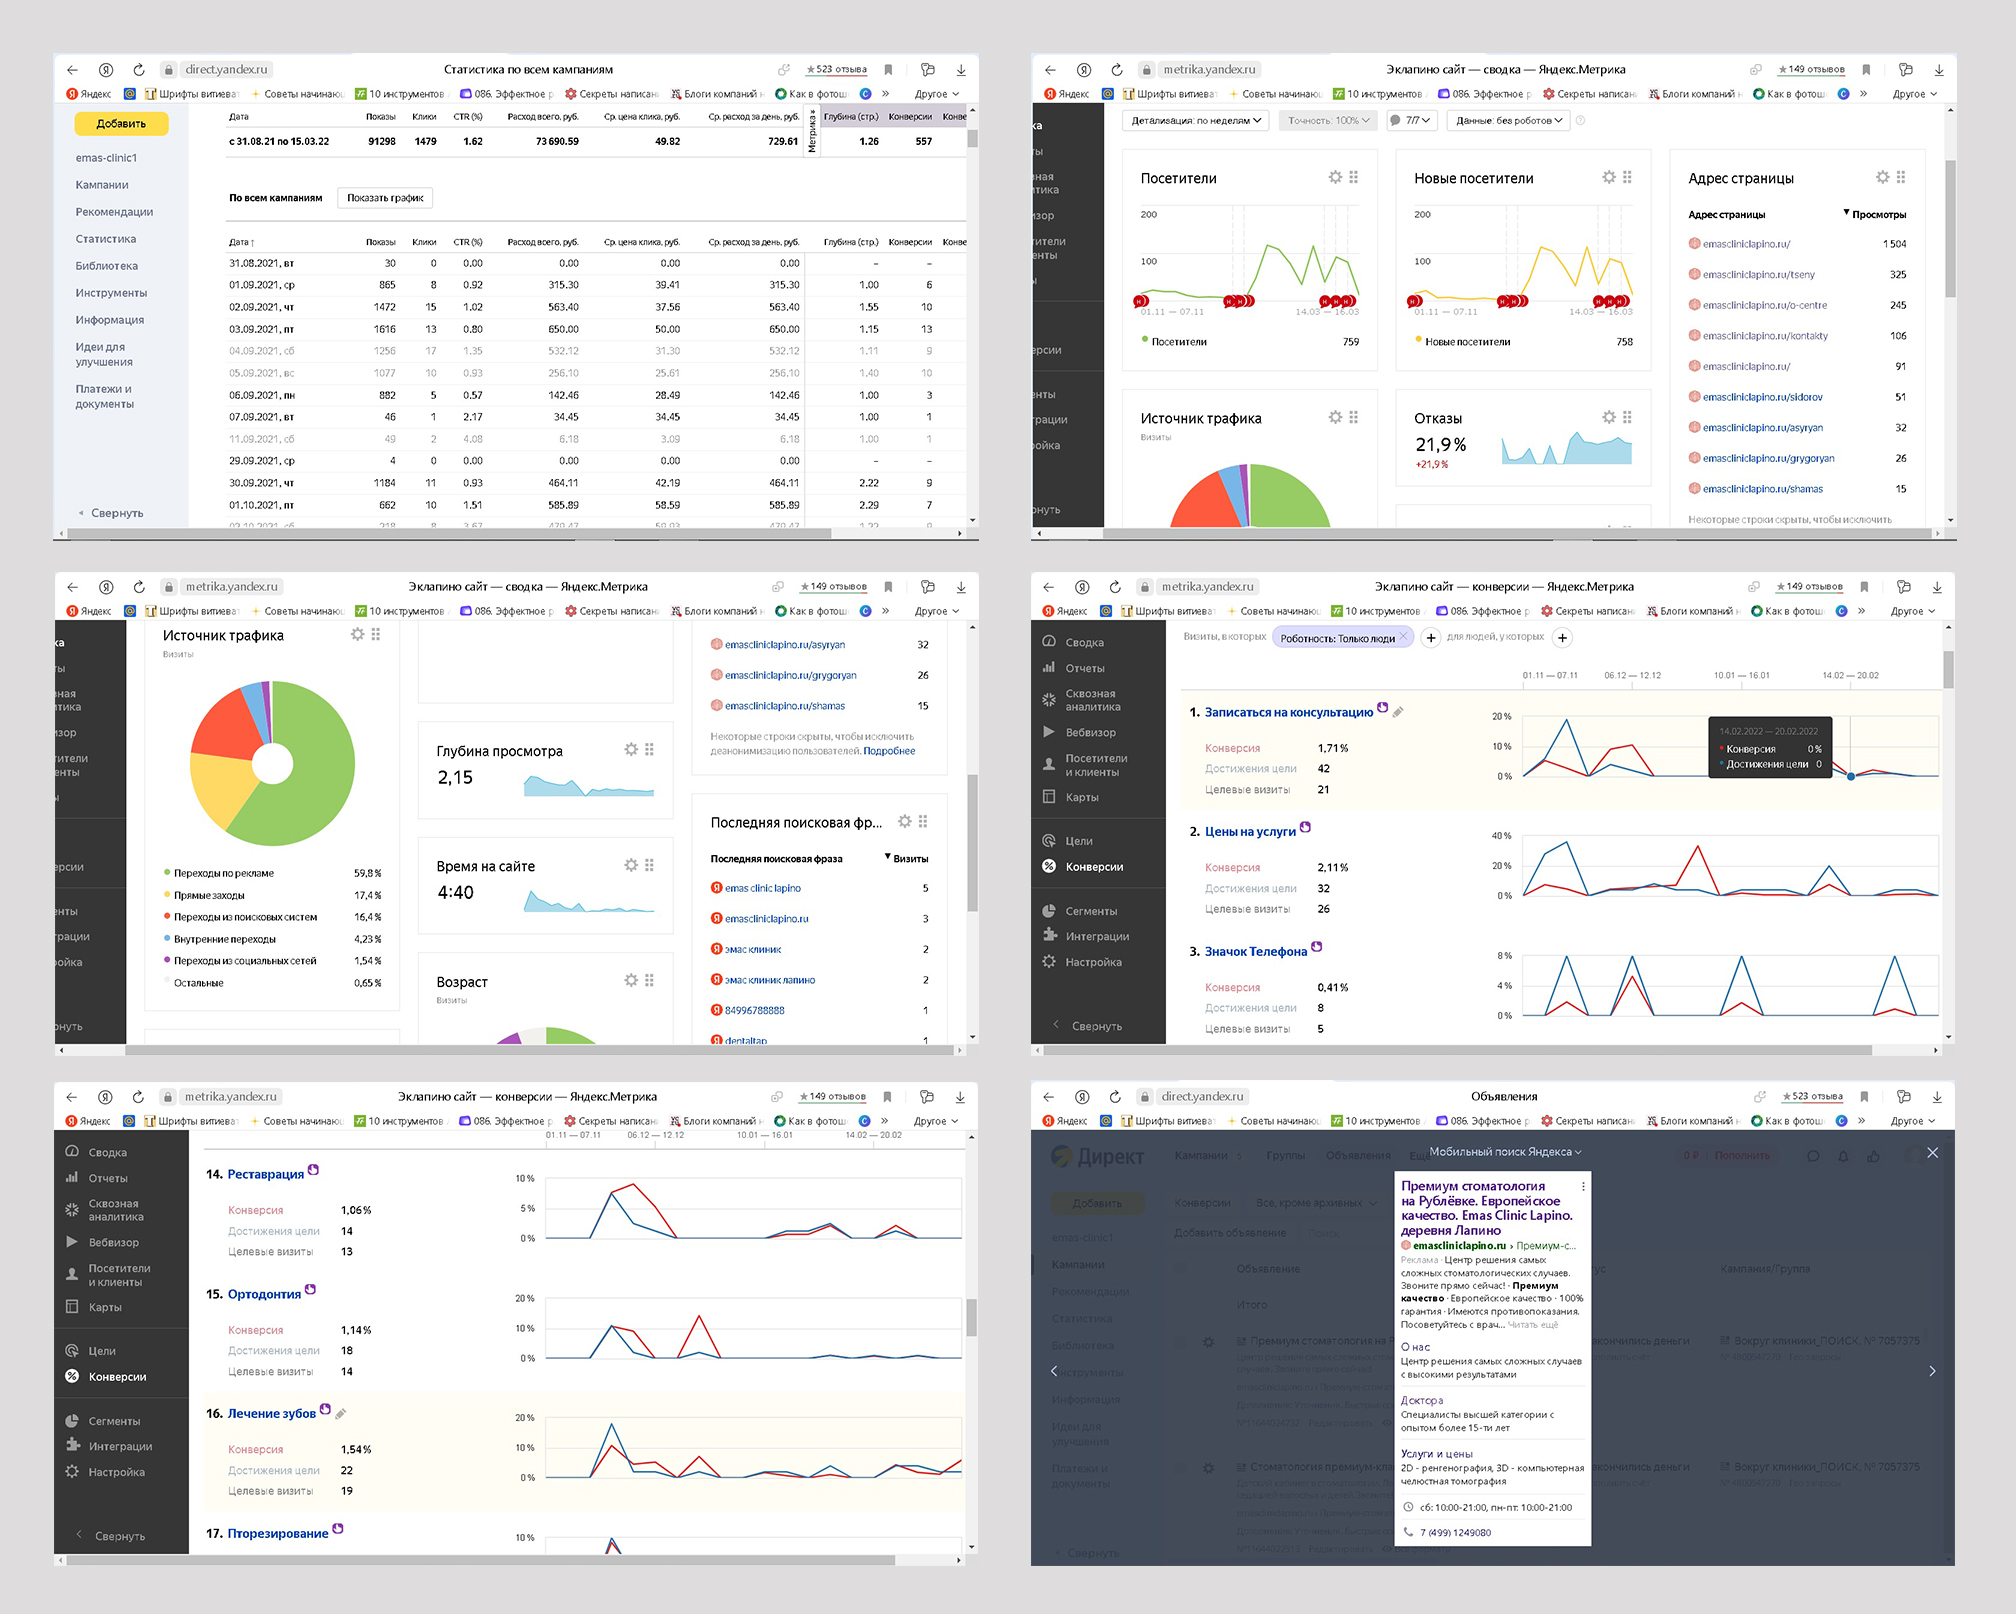The height and width of the screenshot is (1614, 2016).
Task: Open Точность: 100% dropdown
Action: click(1328, 120)
